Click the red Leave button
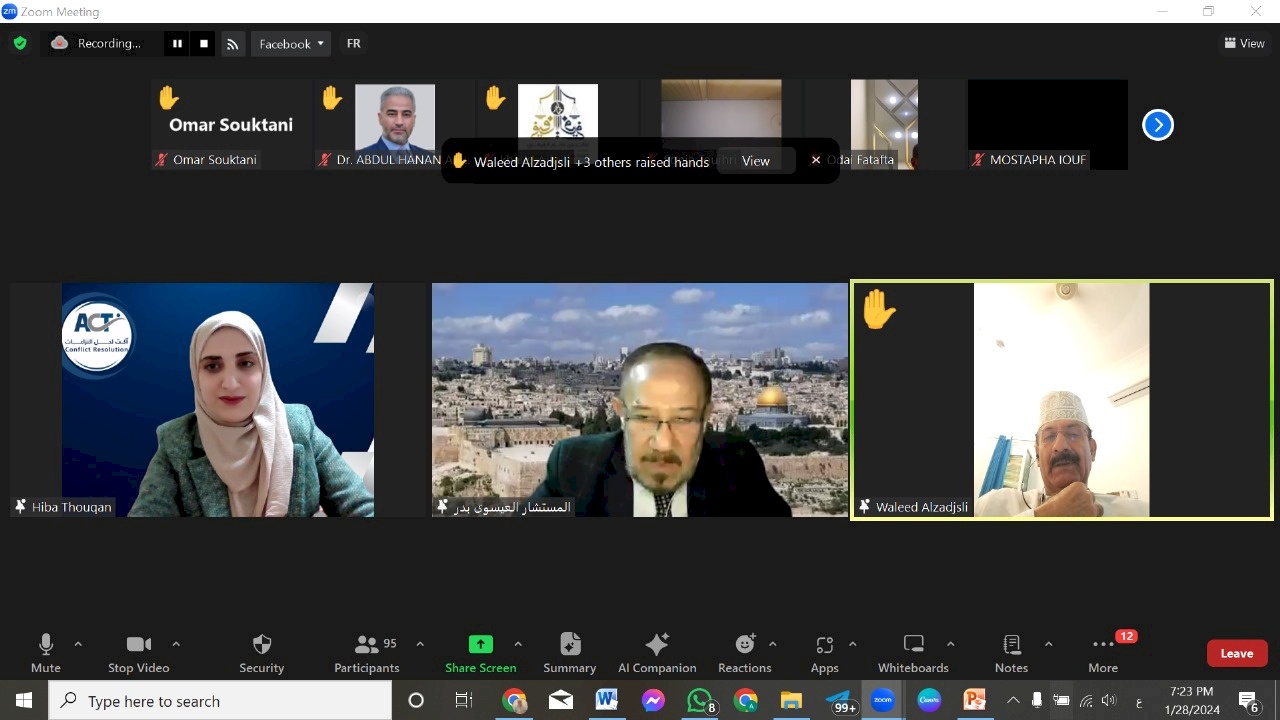 [x=1237, y=653]
